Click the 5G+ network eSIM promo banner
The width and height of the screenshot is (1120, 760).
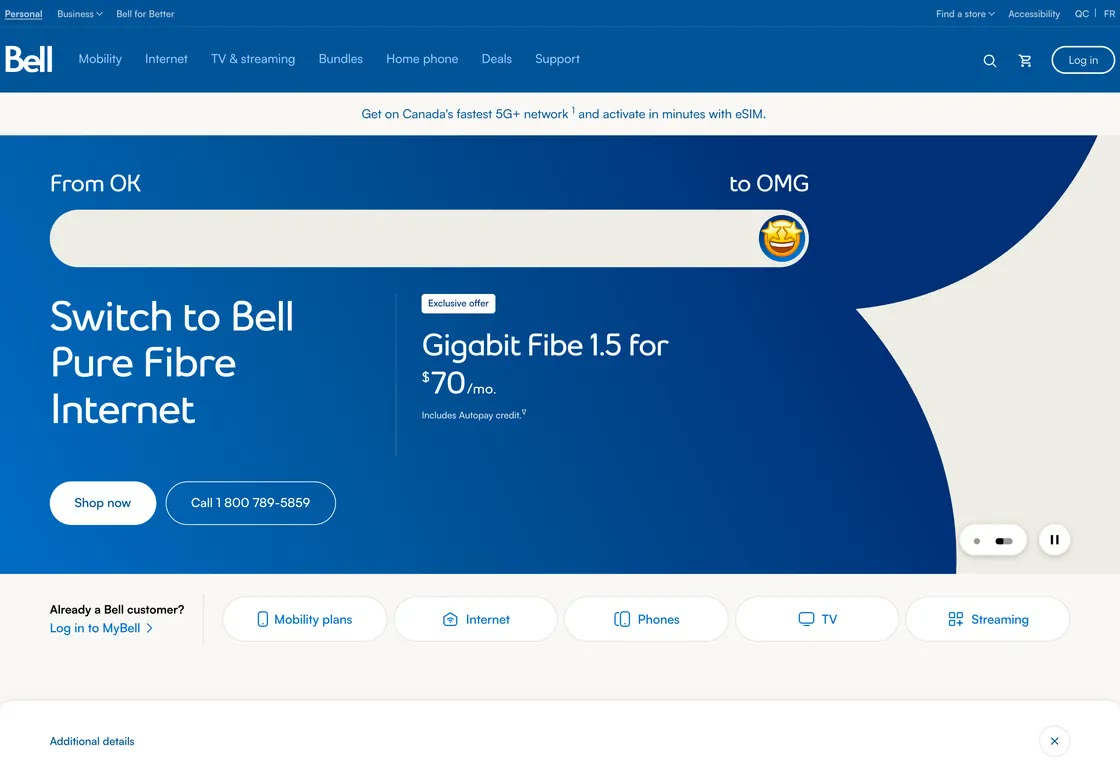(x=564, y=114)
